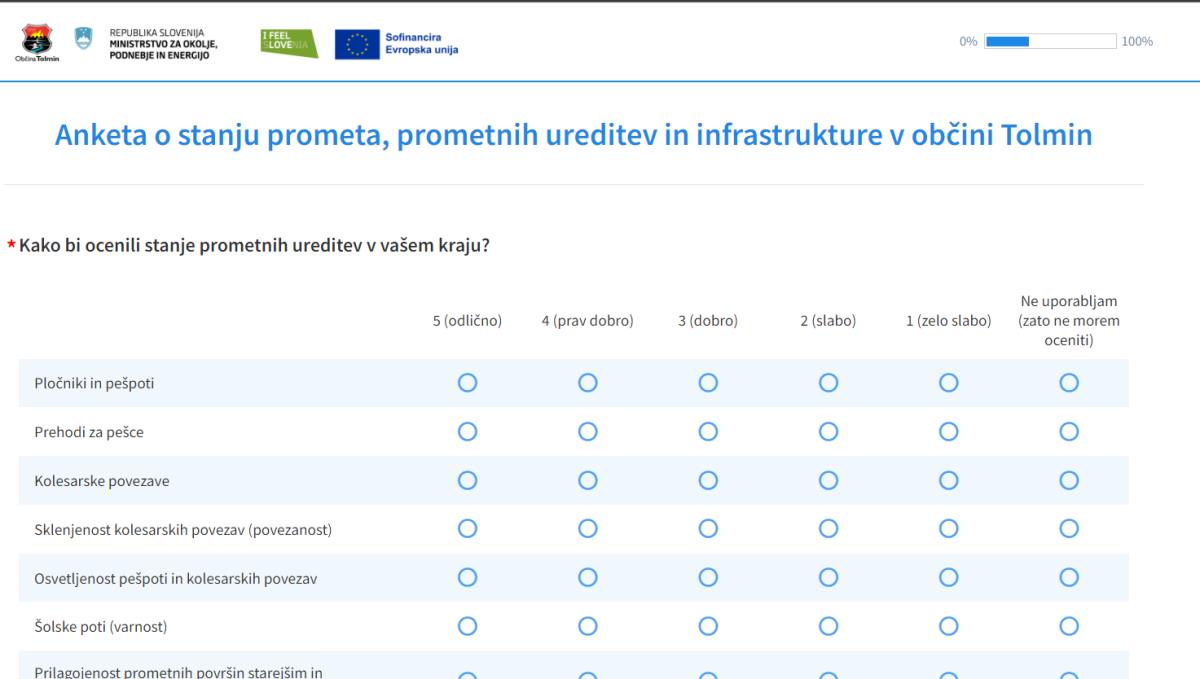Click the 'Sklenjenost kolesarskih povezav (povezanost)' label
This screenshot has width=1200, height=679.
click(183, 529)
